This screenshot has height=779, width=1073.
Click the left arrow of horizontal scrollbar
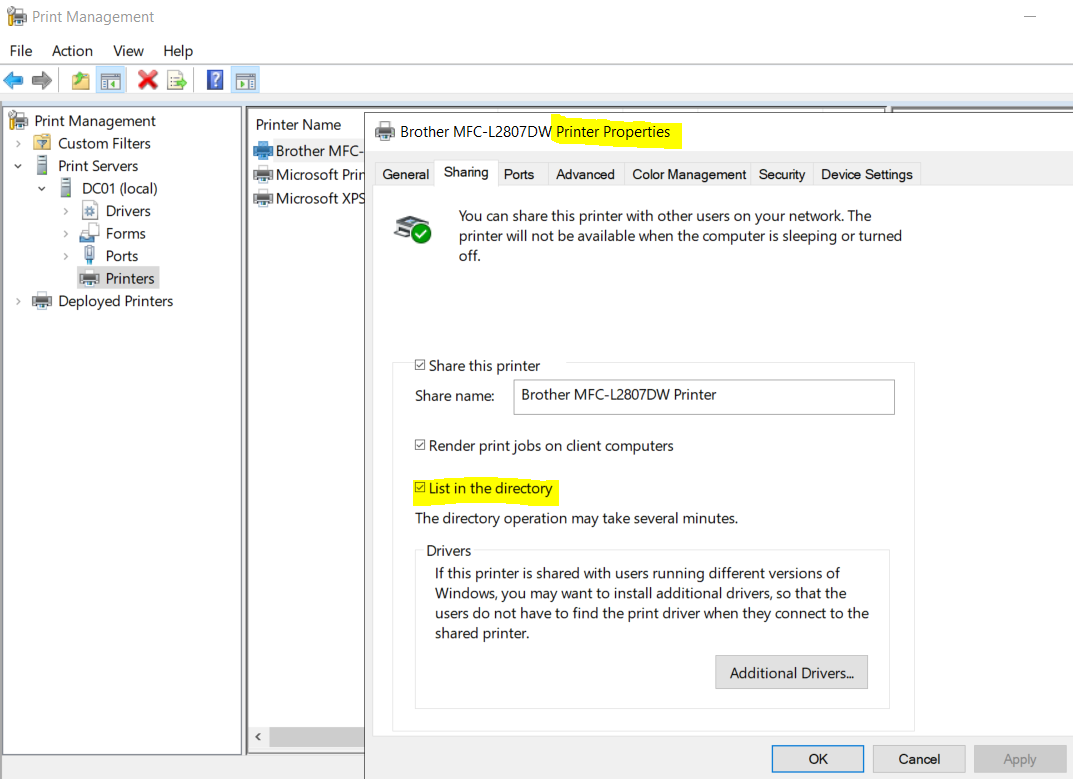coord(258,737)
